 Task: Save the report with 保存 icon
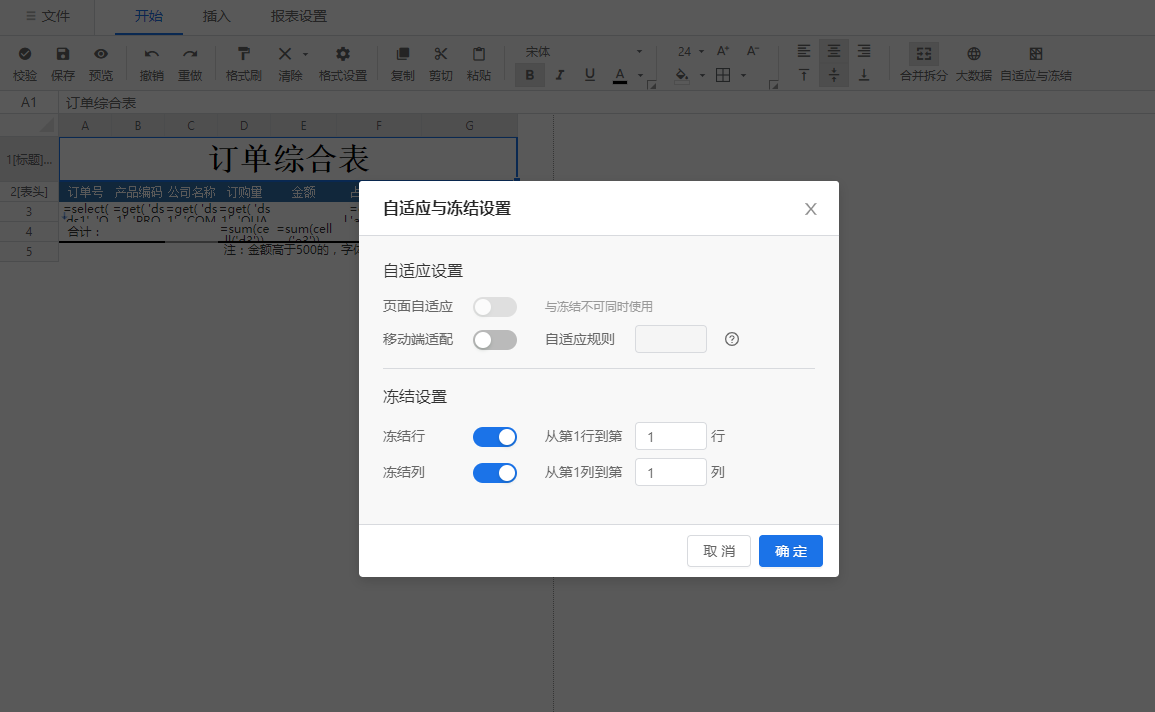[x=63, y=54]
